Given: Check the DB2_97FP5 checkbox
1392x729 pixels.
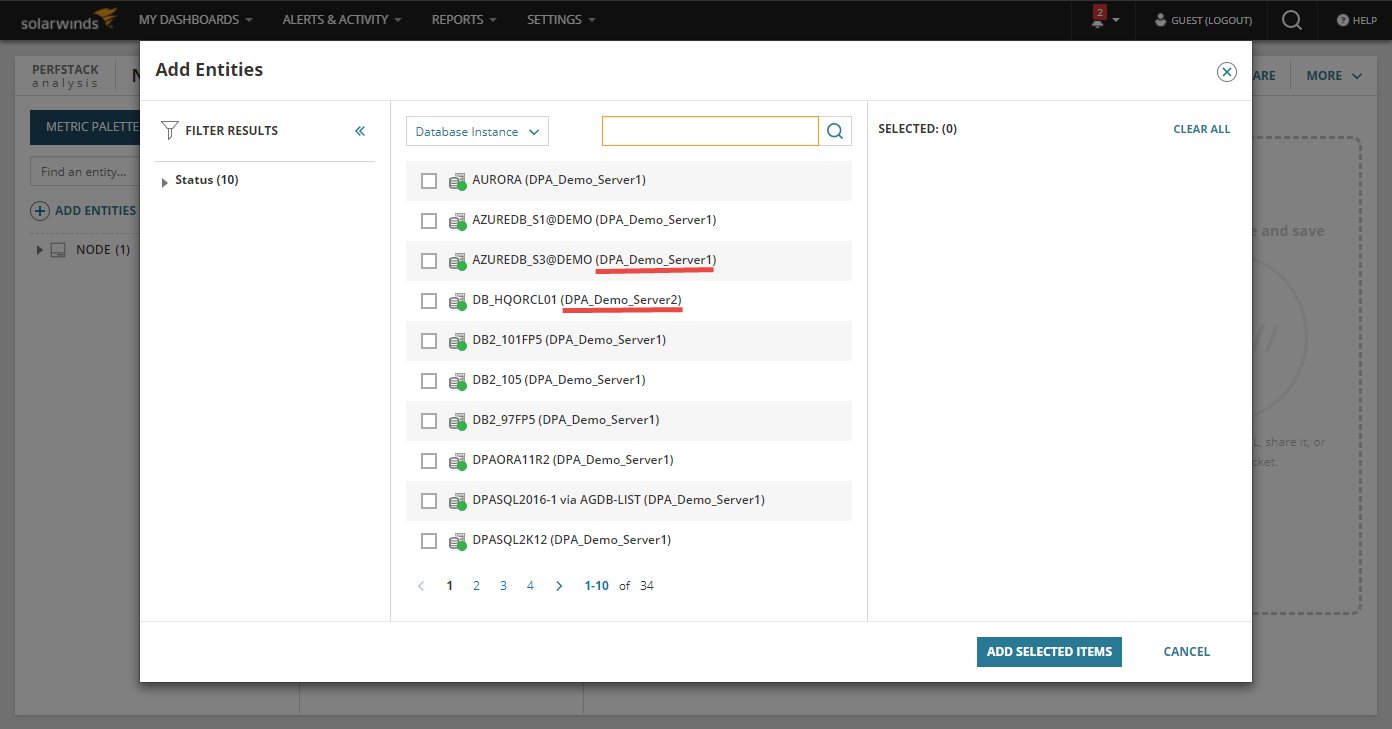Looking at the screenshot, I should [x=429, y=421].
